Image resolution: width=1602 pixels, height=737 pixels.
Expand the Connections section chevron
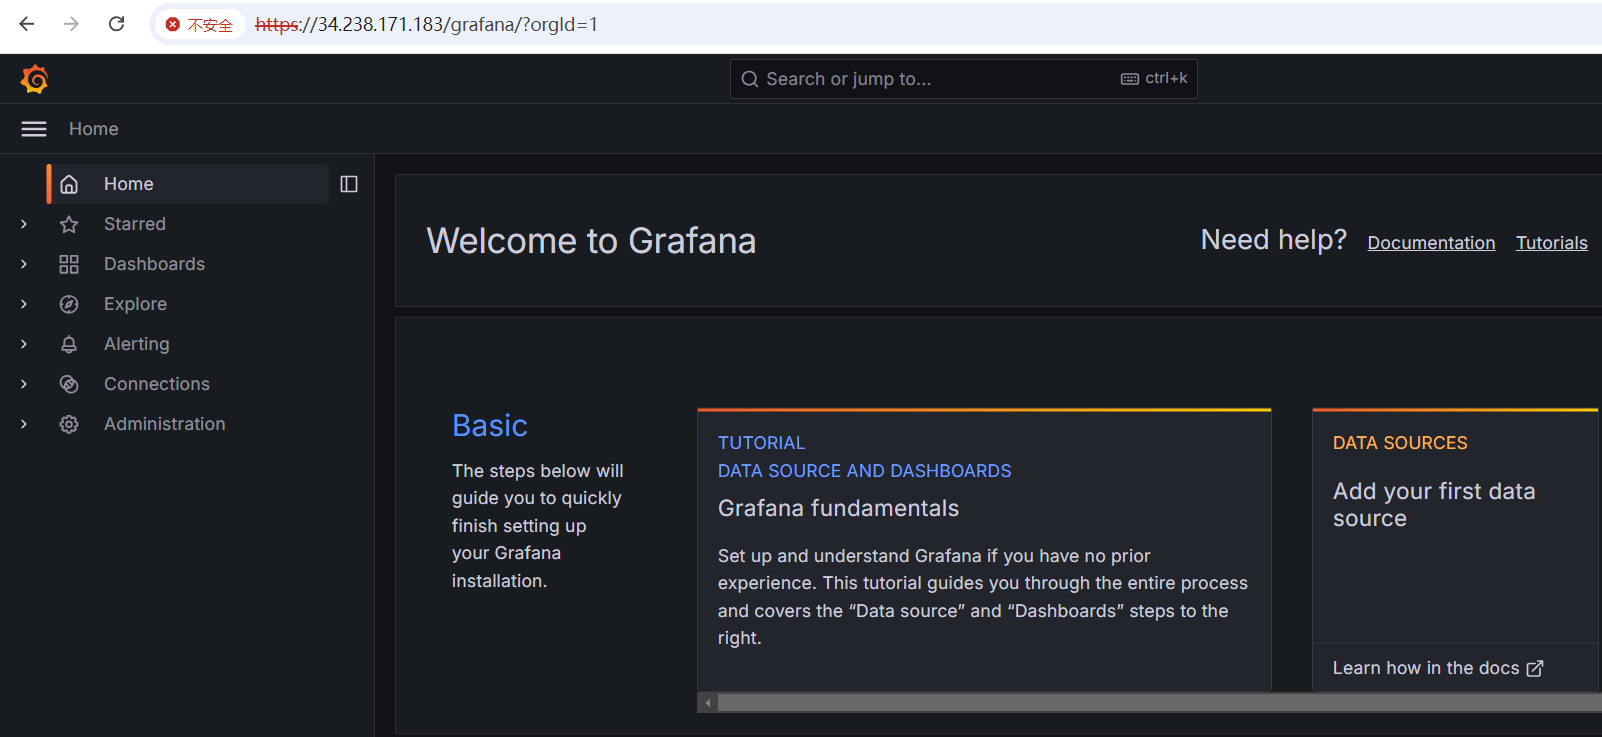(24, 384)
